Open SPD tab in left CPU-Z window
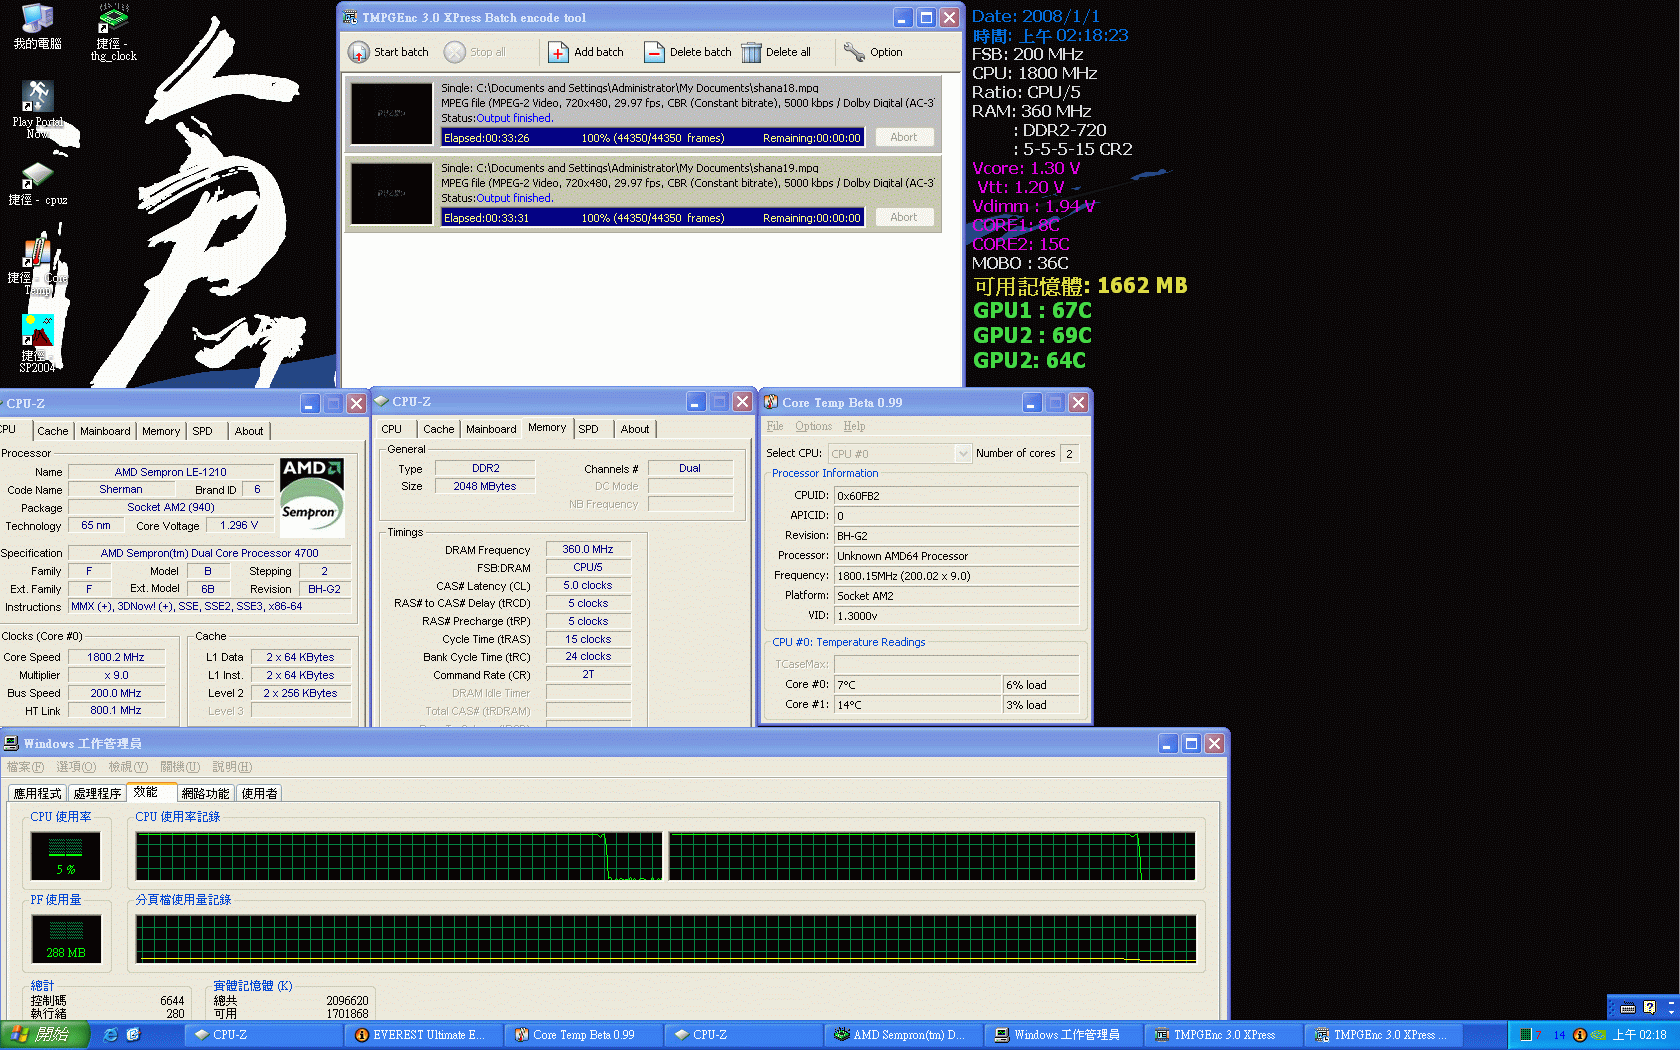1680x1050 pixels. (203, 431)
